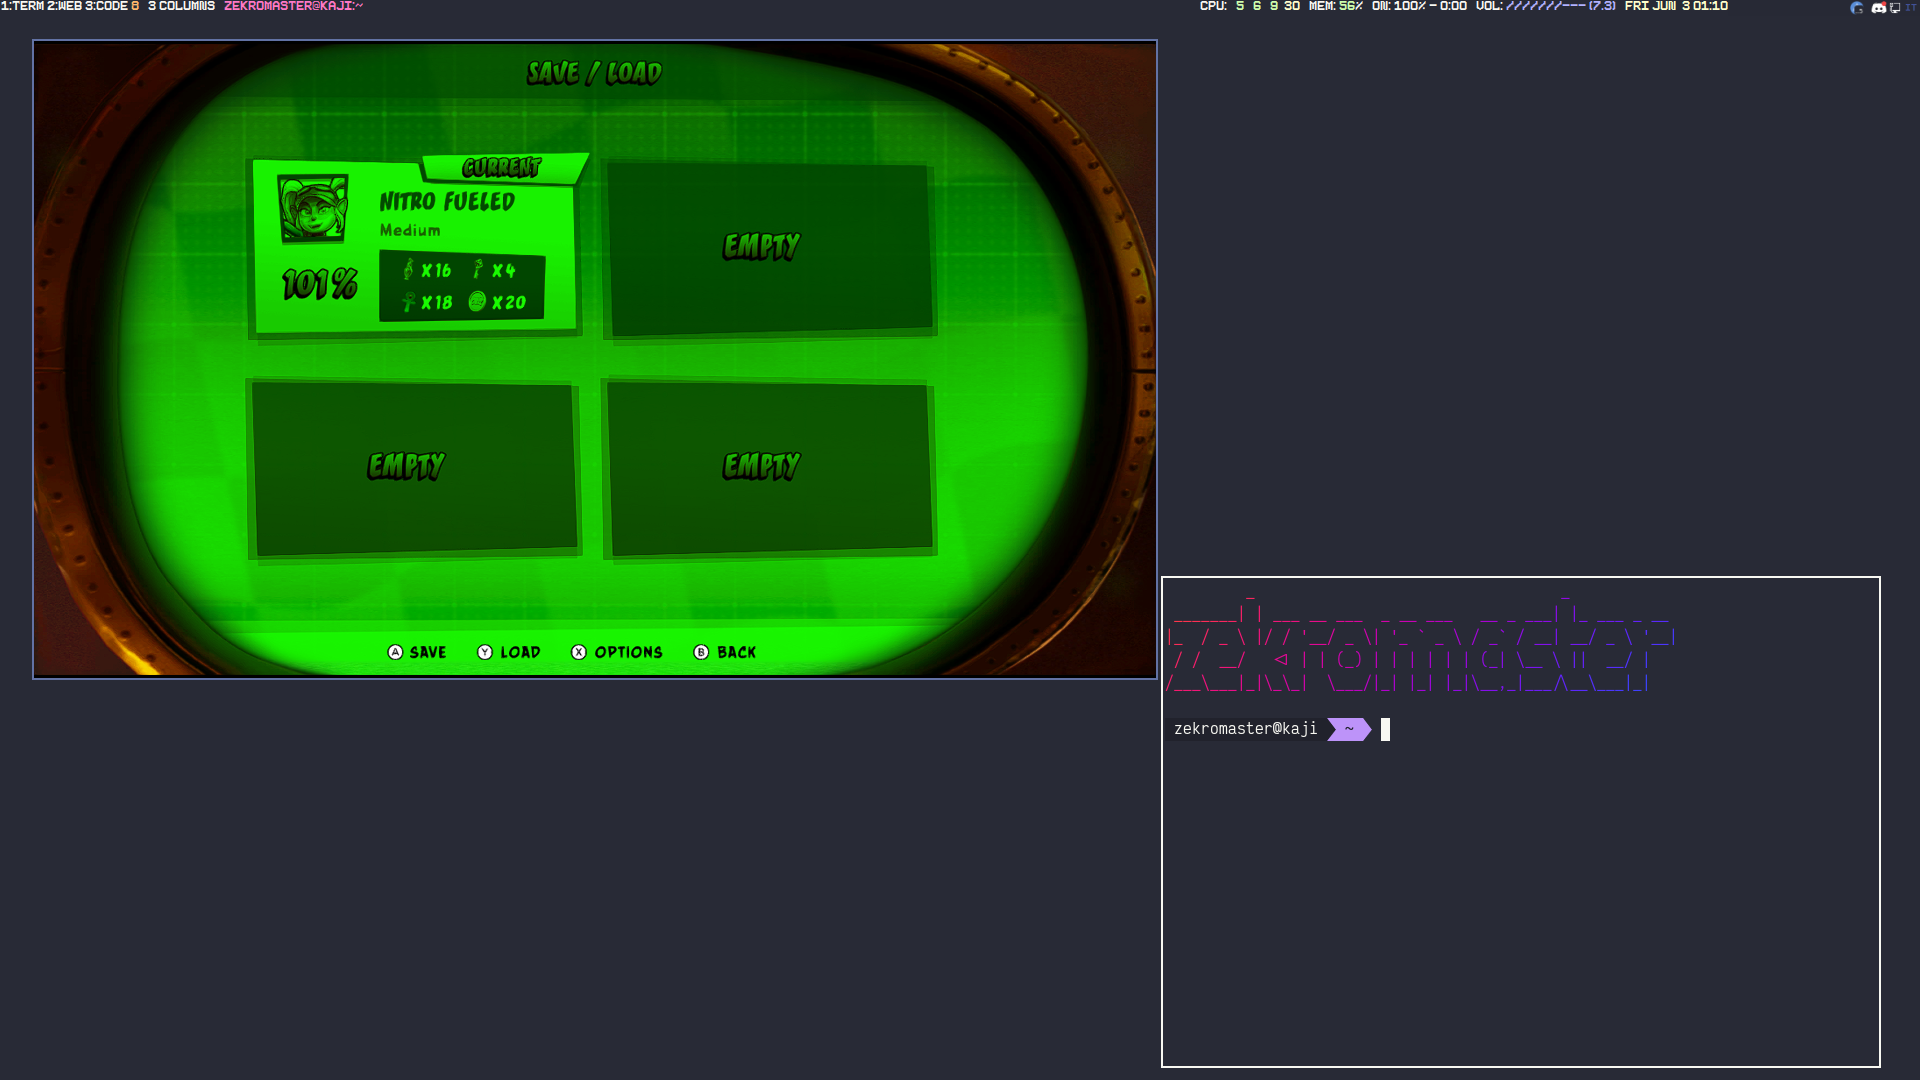Select the bottom-right Empty save slot
The height and width of the screenshot is (1080, 1920).
(769, 467)
